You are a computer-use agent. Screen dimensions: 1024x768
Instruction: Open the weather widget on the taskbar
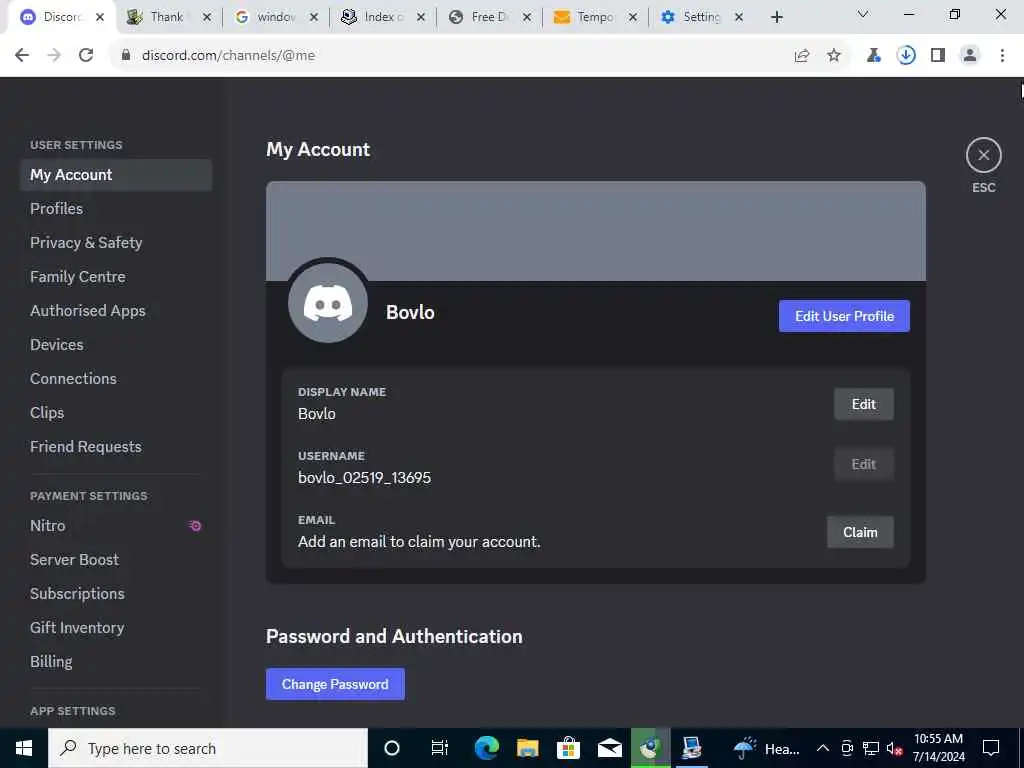tap(767, 748)
